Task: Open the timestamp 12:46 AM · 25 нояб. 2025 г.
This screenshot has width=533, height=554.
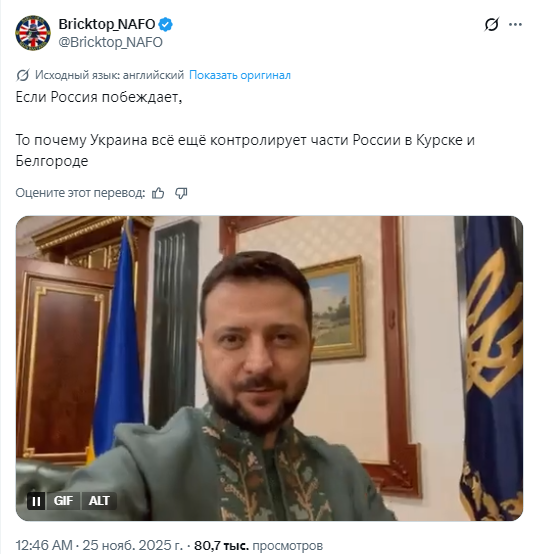Action: coord(99,546)
